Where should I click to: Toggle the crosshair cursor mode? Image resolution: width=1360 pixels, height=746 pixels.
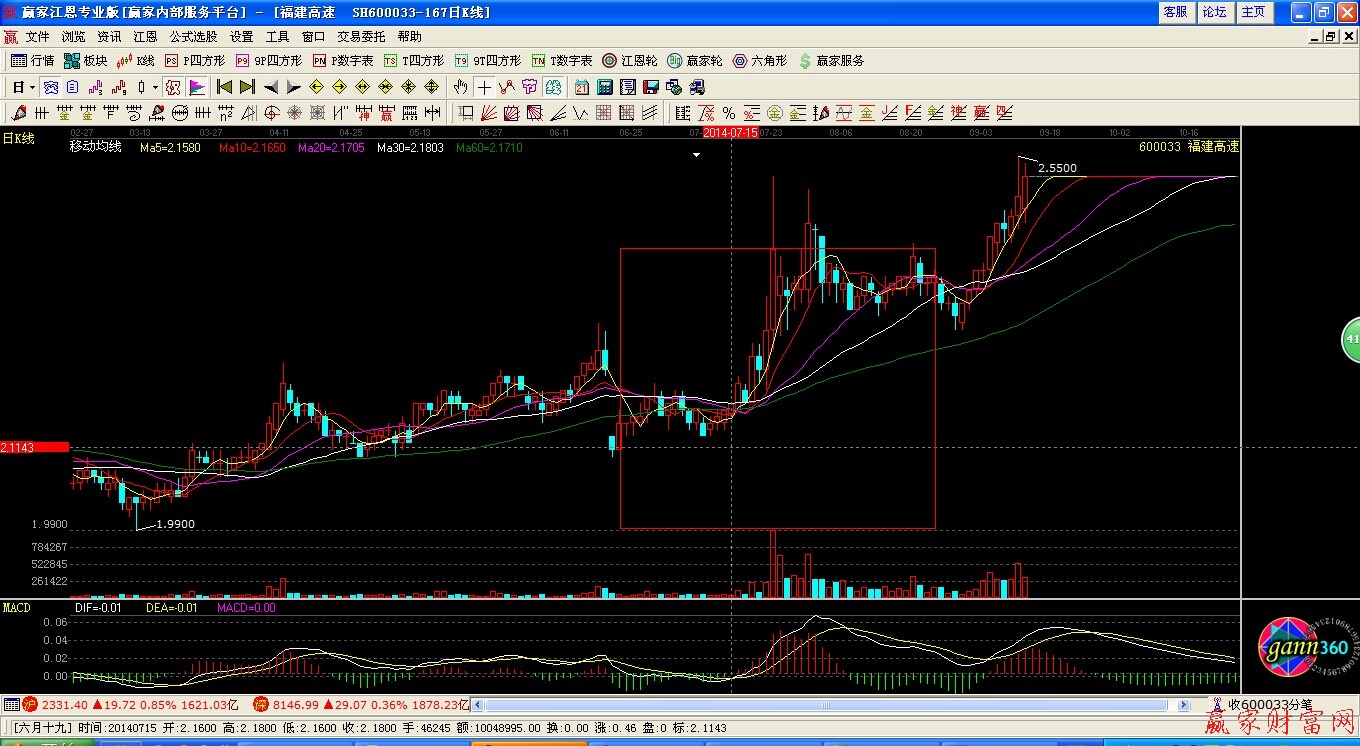(484, 87)
